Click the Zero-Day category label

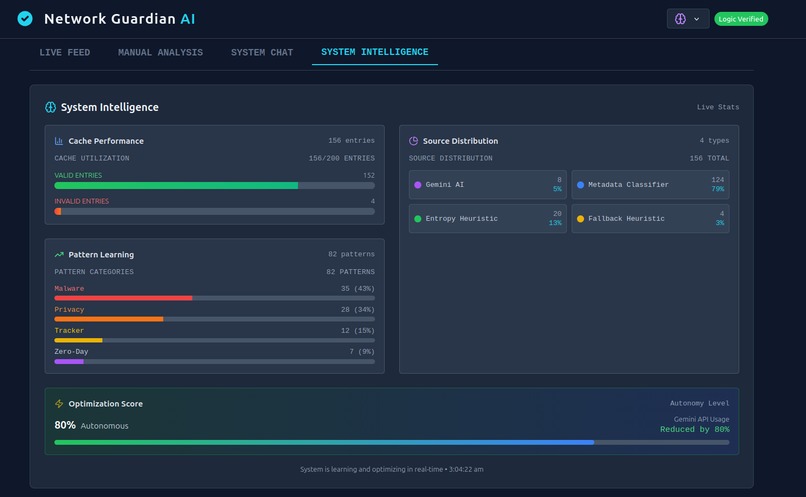pyautogui.click(x=71, y=352)
